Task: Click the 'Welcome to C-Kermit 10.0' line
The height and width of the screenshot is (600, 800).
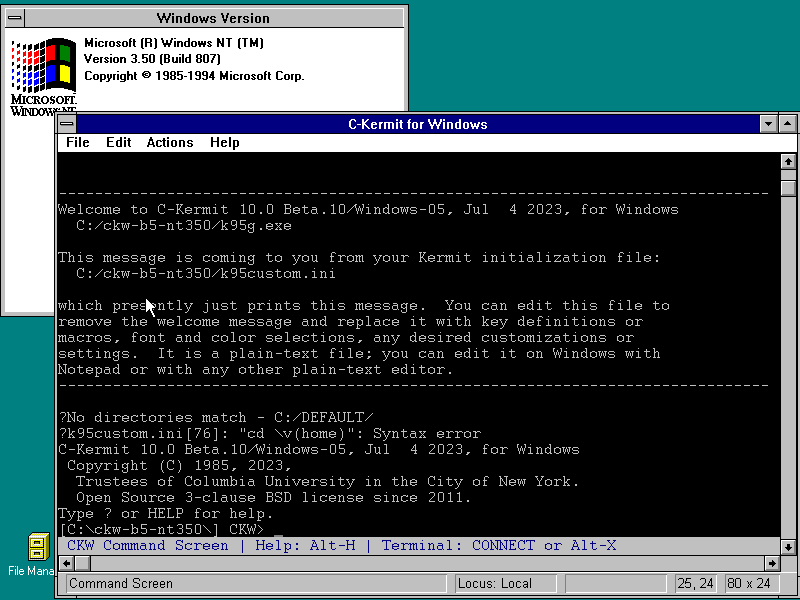Action: pos(368,209)
